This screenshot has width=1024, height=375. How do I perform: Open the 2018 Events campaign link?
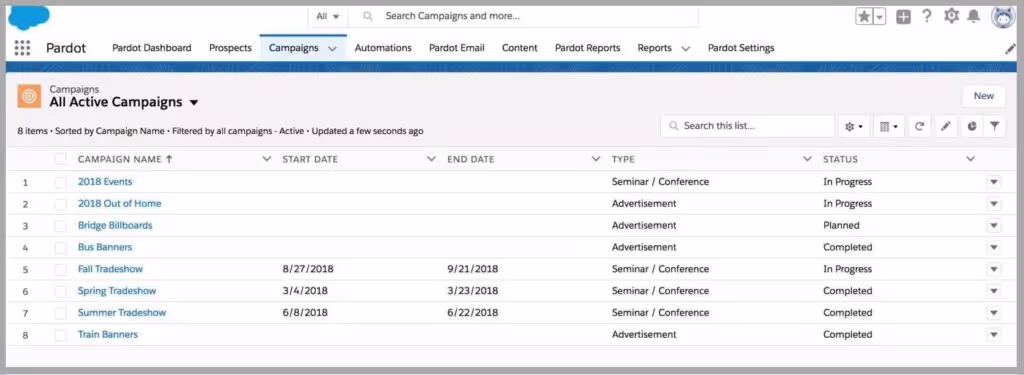pos(105,182)
